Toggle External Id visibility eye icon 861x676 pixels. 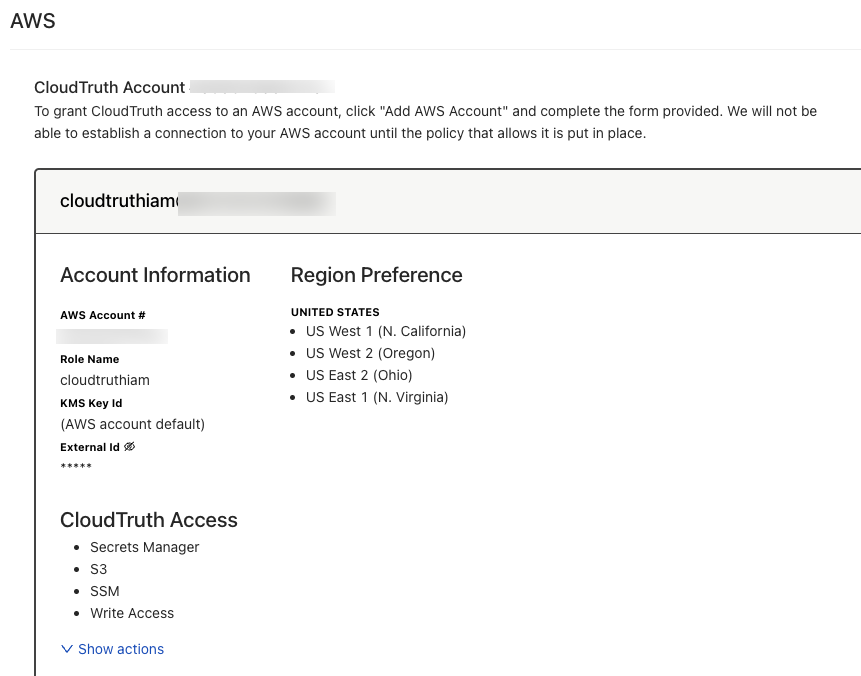[130, 446]
